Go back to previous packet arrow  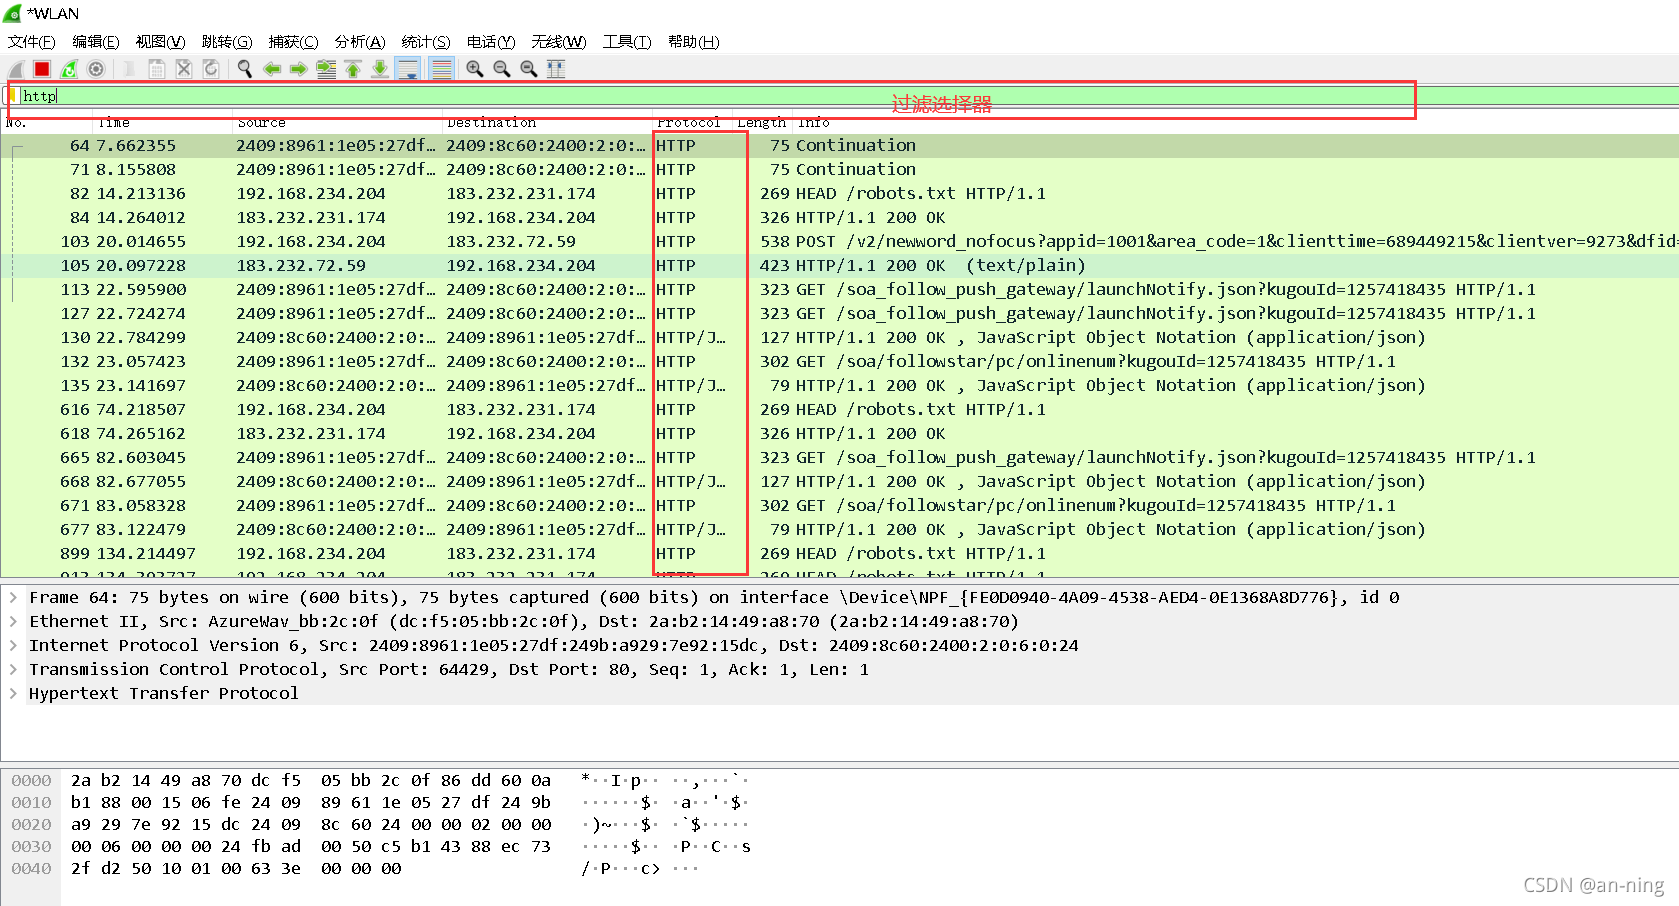click(x=272, y=69)
